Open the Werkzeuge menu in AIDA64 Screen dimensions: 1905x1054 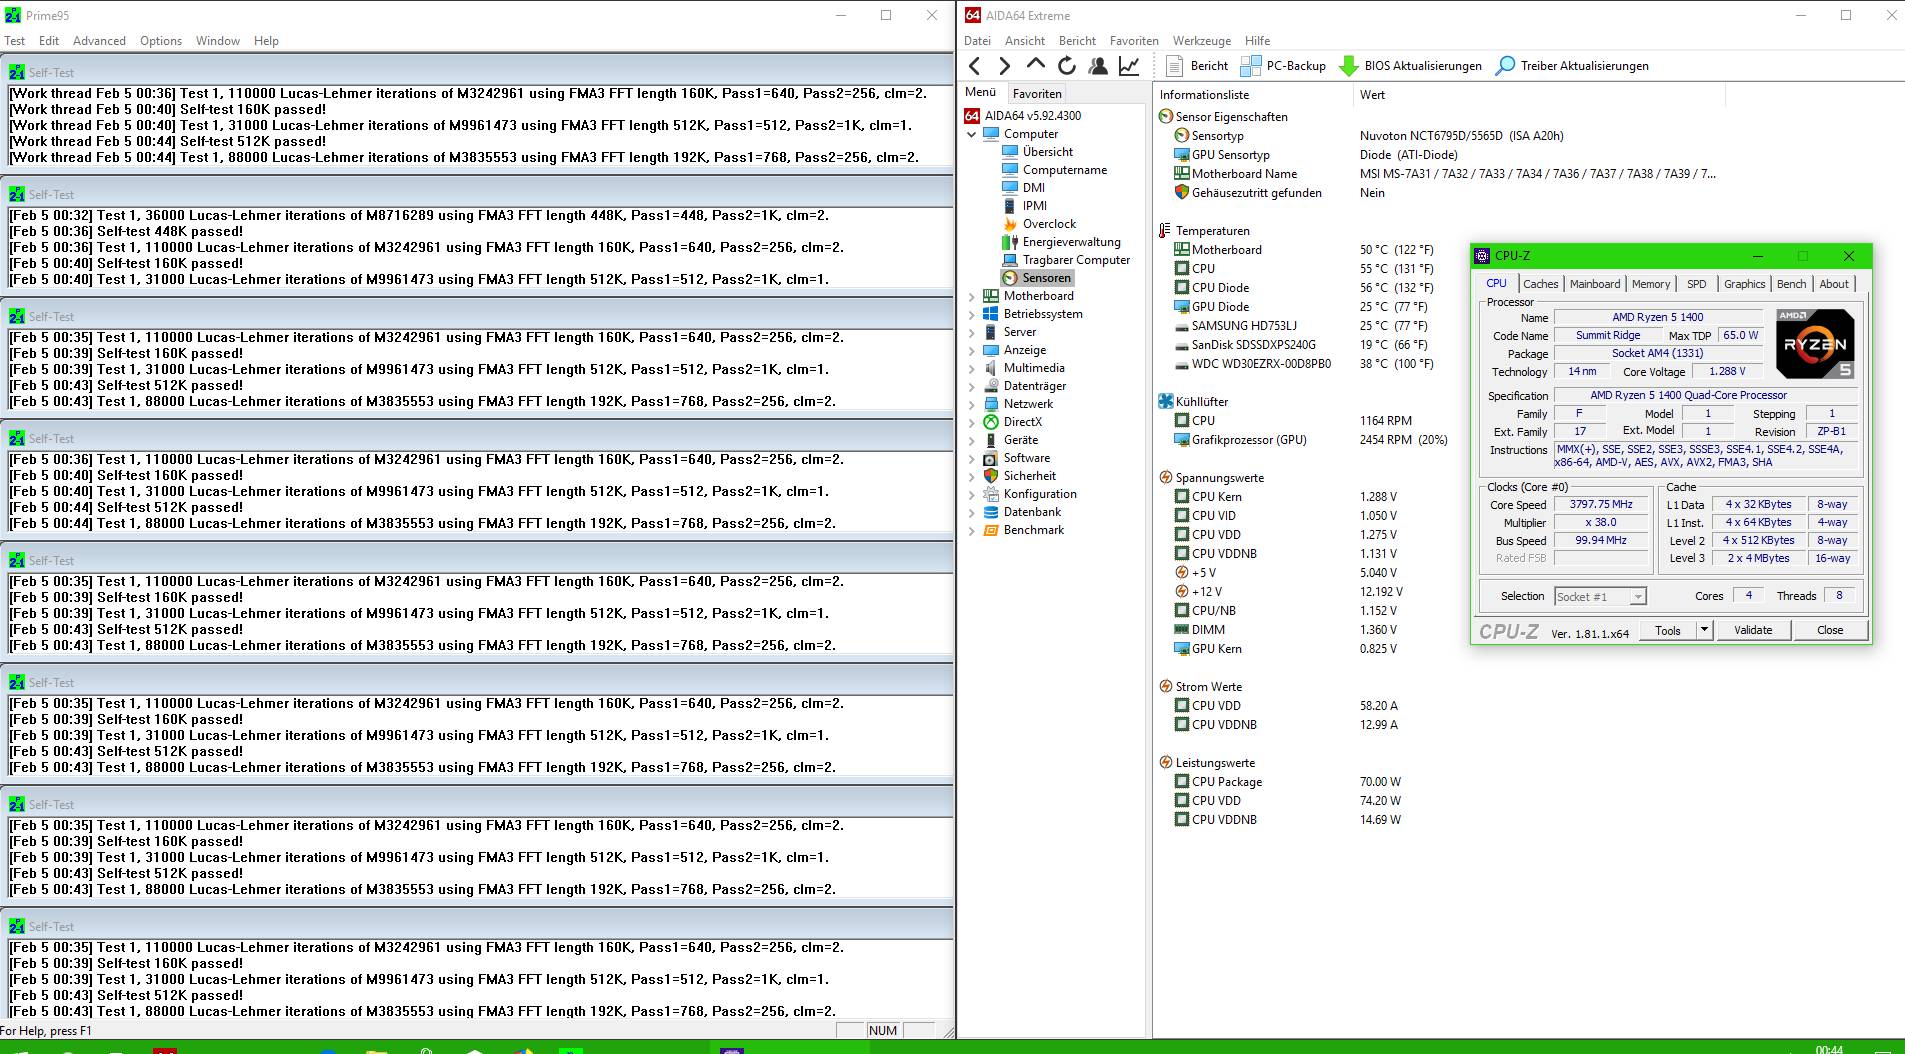pyautogui.click(x=1202, y=41)
